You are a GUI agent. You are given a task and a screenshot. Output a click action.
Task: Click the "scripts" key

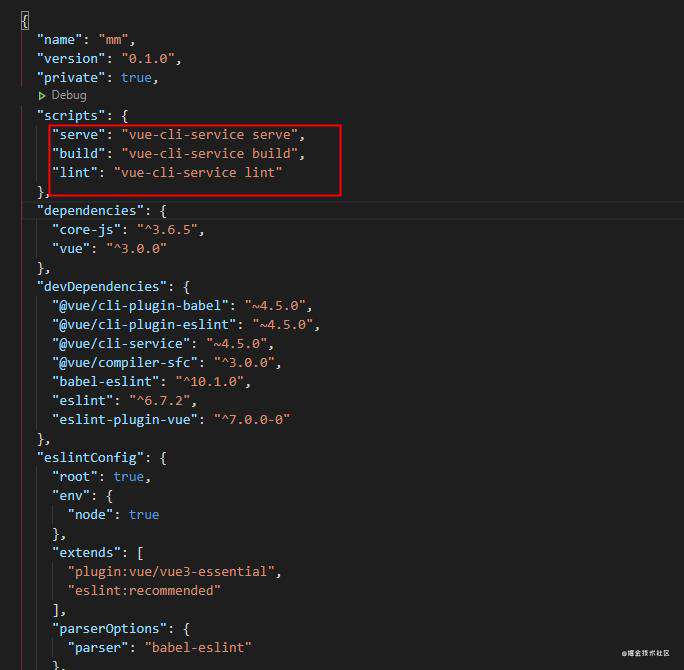[71, 116]
